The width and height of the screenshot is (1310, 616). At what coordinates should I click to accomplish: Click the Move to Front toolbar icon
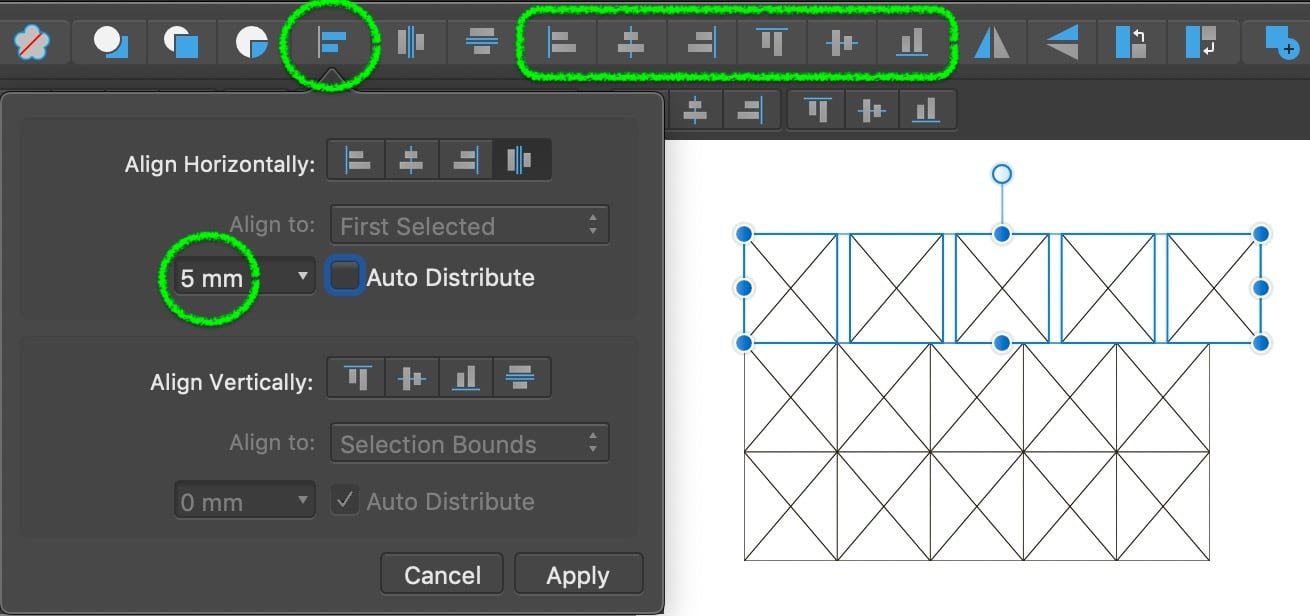click(x=1131, y=42)
